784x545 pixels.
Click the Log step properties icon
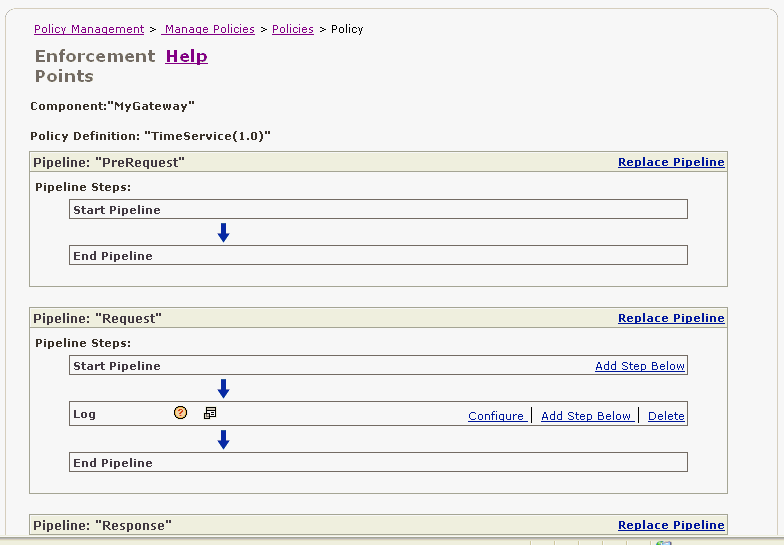[210, 413]
